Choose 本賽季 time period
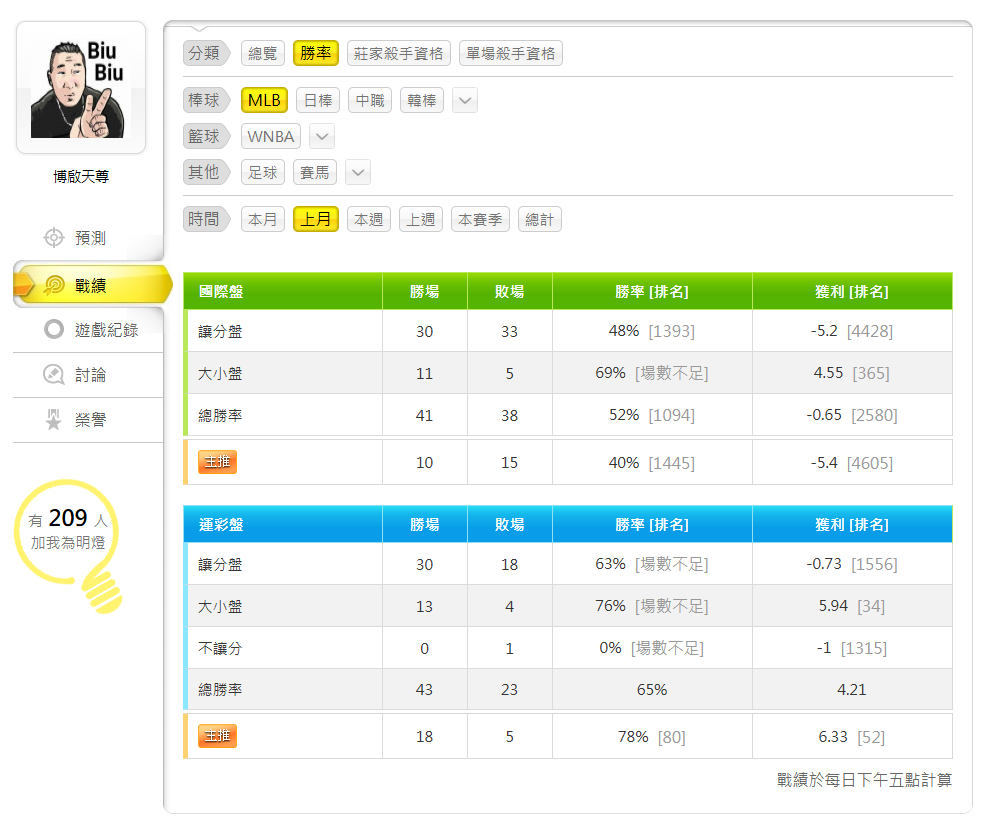 click(x=480, y=220)
